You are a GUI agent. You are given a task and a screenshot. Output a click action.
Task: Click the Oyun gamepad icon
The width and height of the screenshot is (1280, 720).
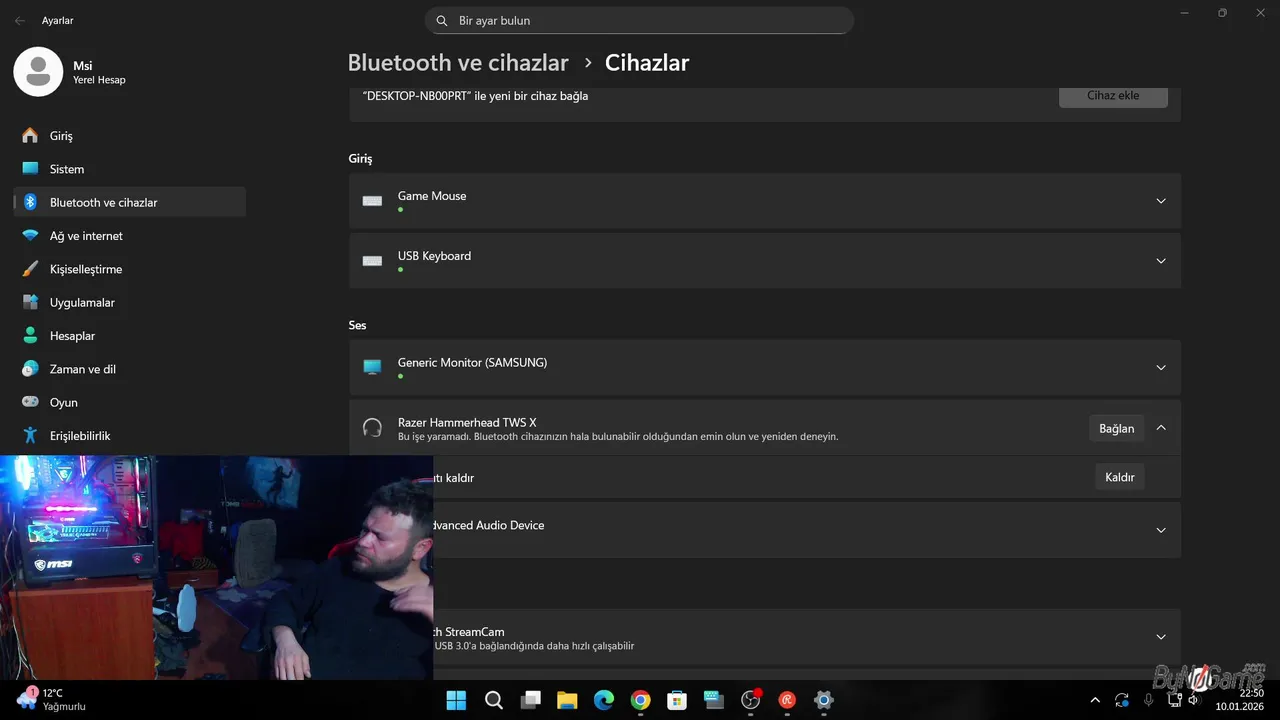click(30, 402)
